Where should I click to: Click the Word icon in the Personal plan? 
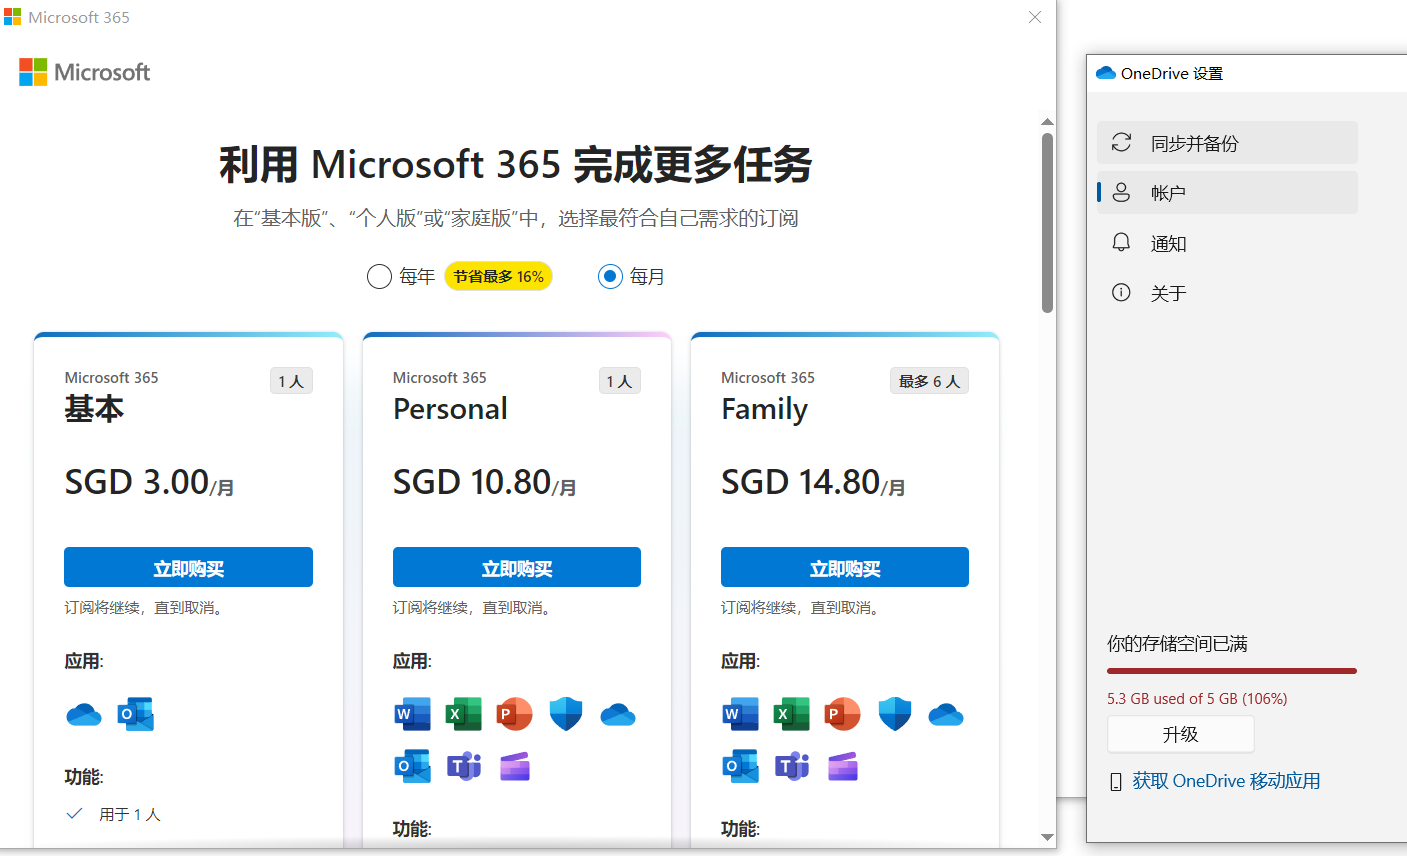(412, 715)
